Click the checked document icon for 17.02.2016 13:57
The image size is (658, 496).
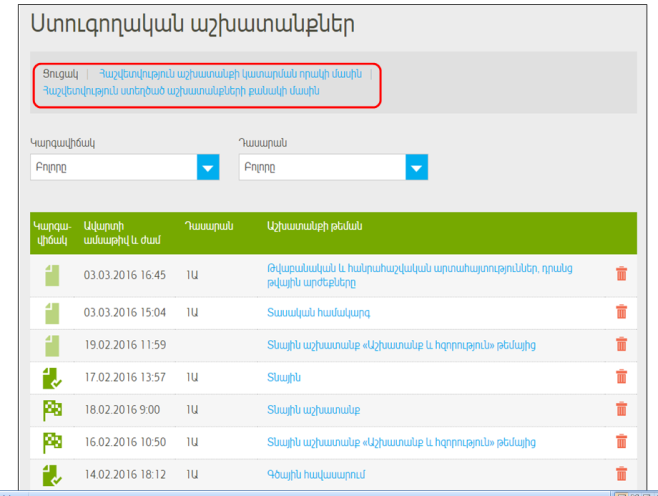[52, 378]
